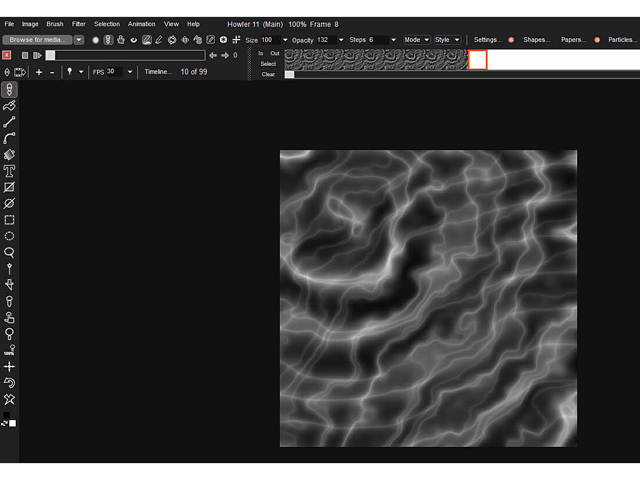640x480 pixels.
Task: Click the highlighted empty frame in filmstrip
Action: (x=477, y=60)
